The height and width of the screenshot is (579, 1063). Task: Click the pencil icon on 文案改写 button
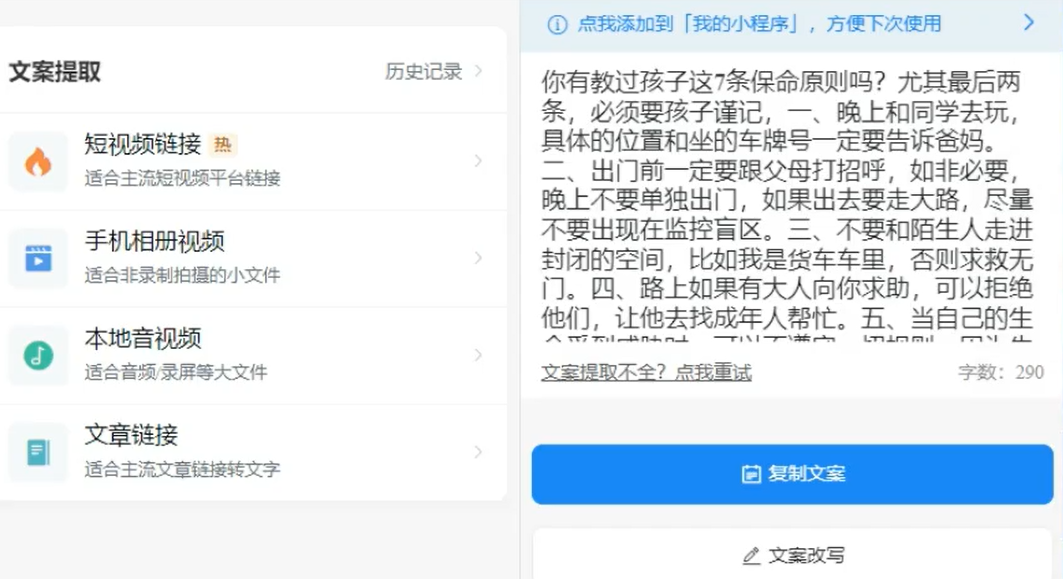[x=752, y=555]
